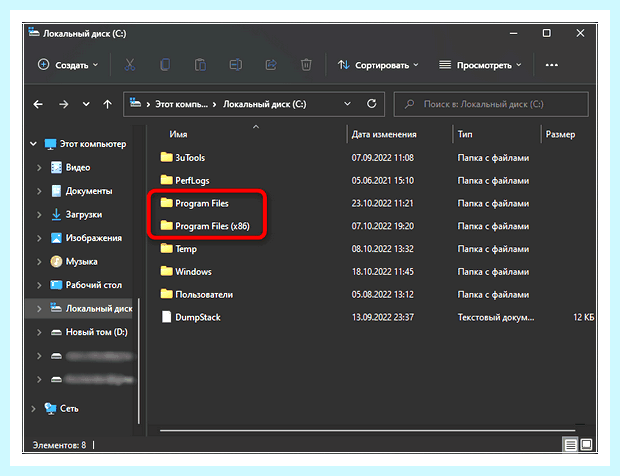This screenshot has height=476, width=620.
Task: Click the drive icon in address bar
Action: click(x=136, y=104)
